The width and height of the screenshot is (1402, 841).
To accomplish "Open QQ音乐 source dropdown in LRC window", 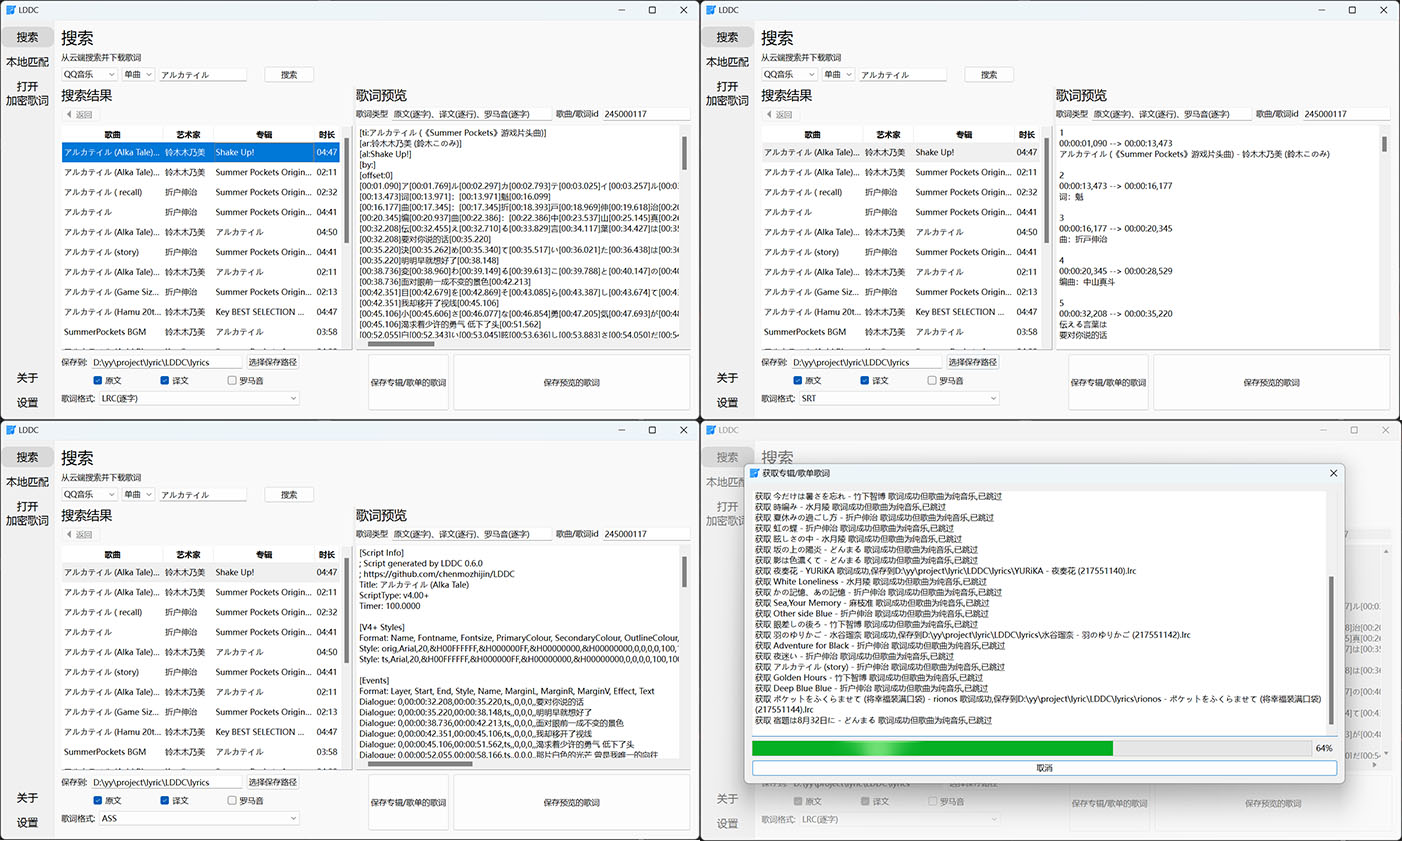I will pyautogui.click(x=89, y=74).
